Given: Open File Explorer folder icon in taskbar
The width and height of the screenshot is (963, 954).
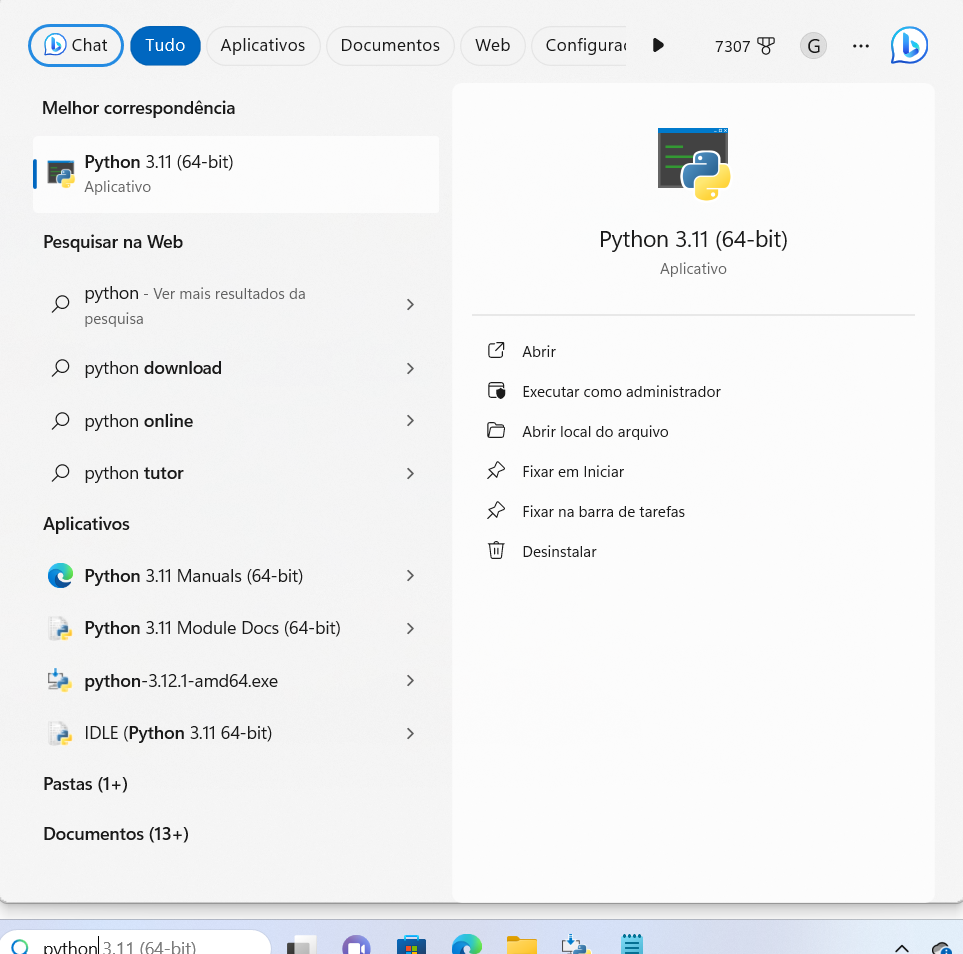Looking at the screenshot, I should [521, 945].
